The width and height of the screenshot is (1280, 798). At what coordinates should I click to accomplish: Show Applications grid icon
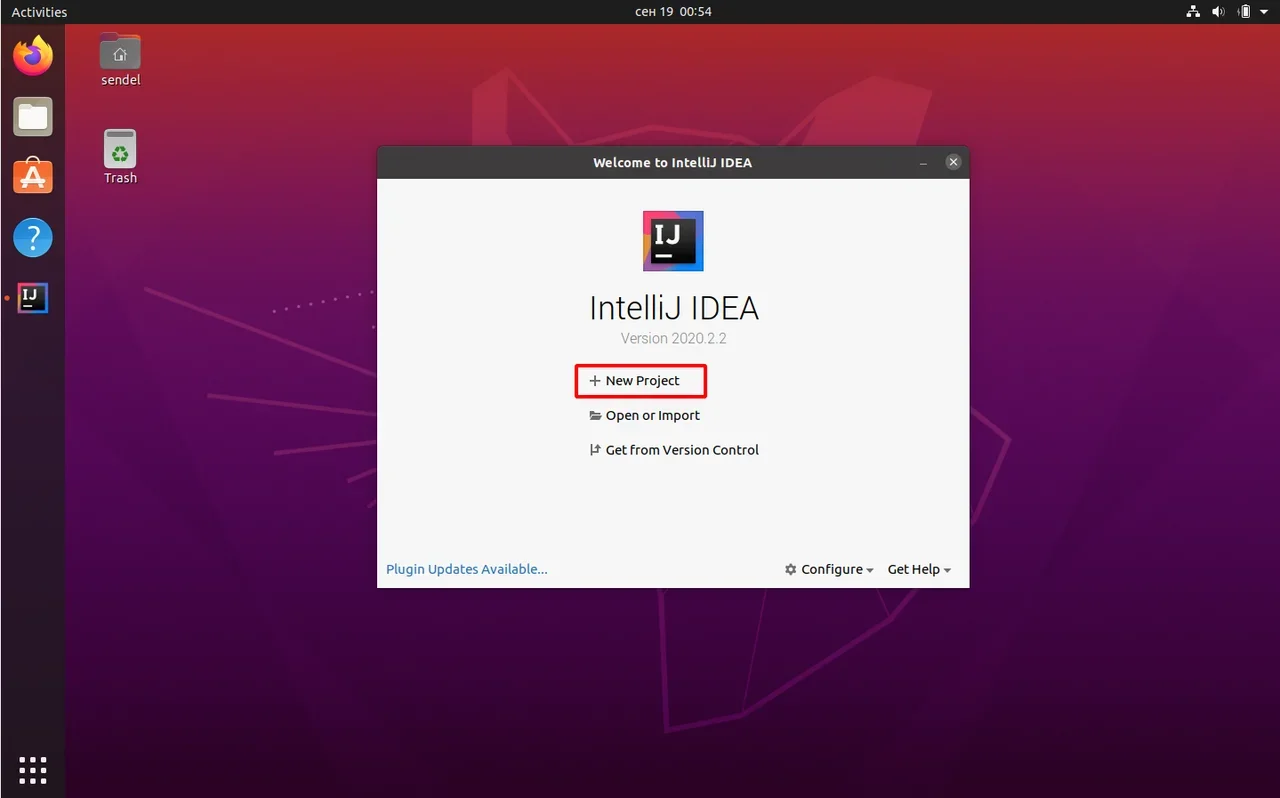point(33,770)
